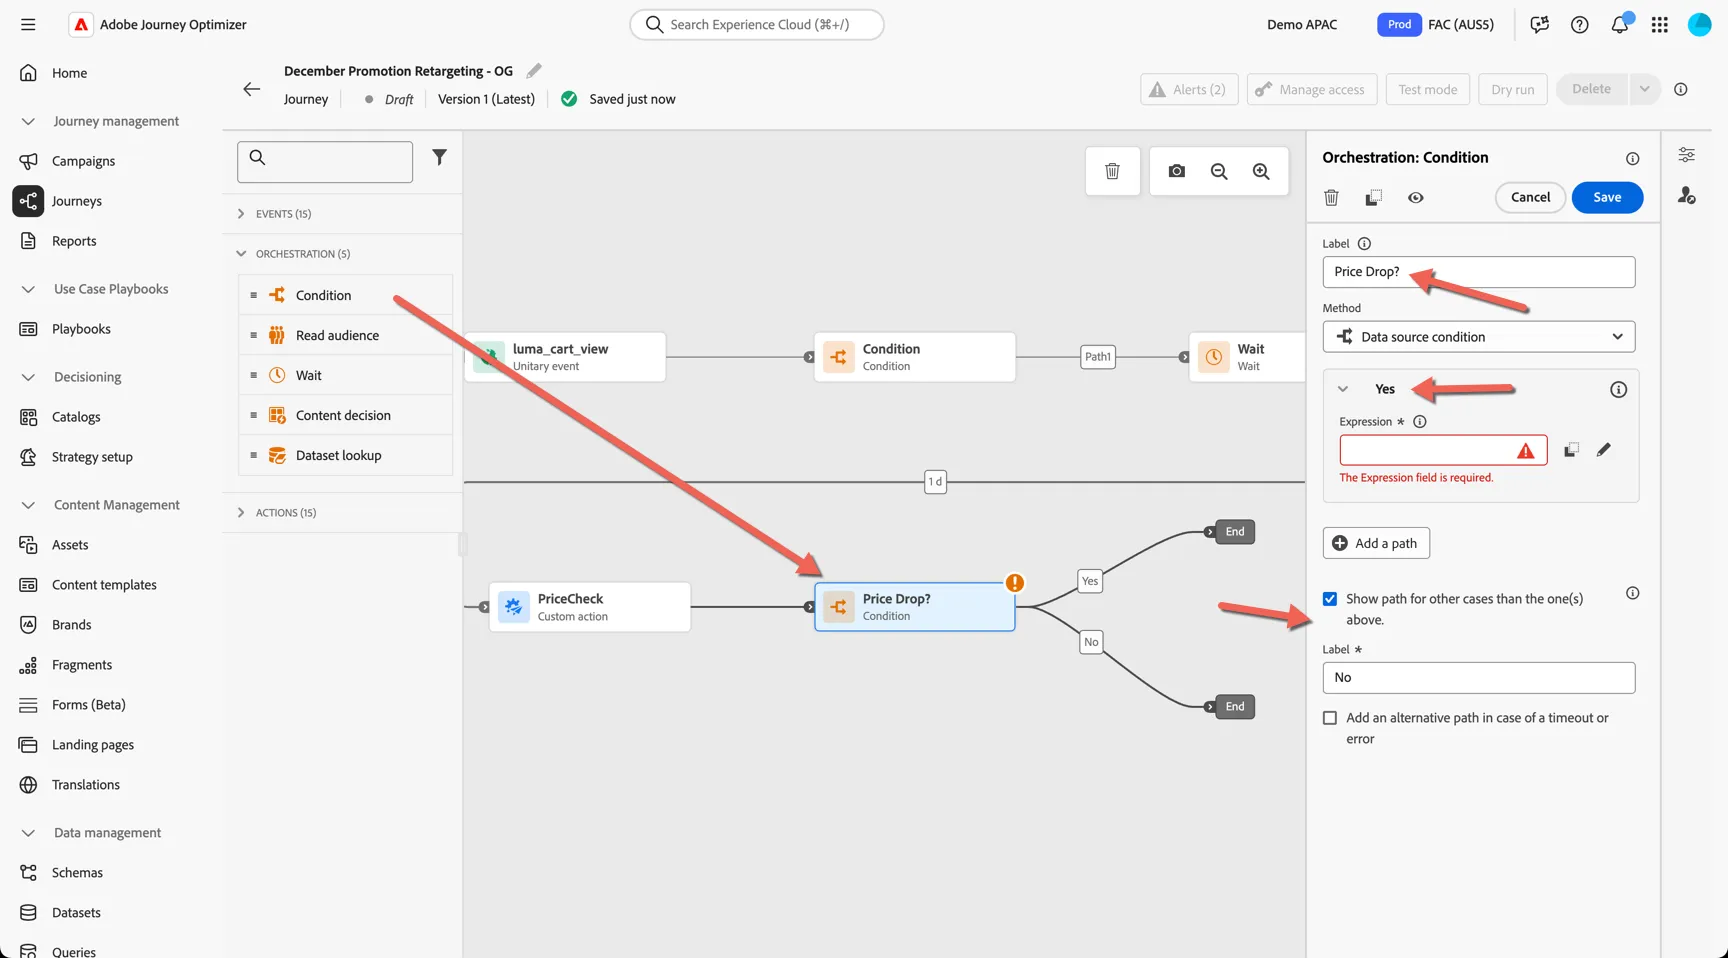This screenshot has width=1728, height=958.
Task: Delete the condition using panel trash icon
Action: 1331,198
